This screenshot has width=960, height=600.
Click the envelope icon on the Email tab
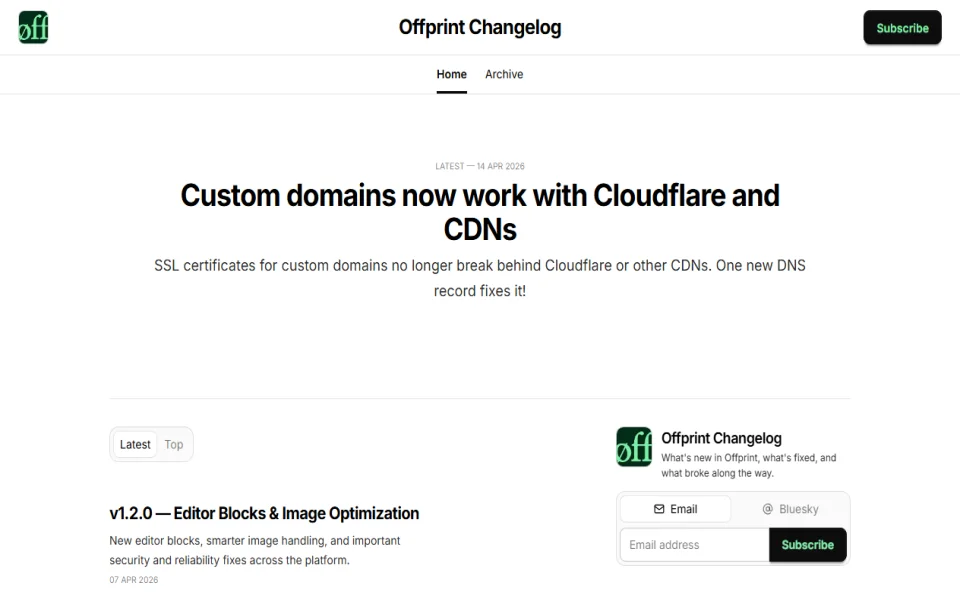(659, 509)
